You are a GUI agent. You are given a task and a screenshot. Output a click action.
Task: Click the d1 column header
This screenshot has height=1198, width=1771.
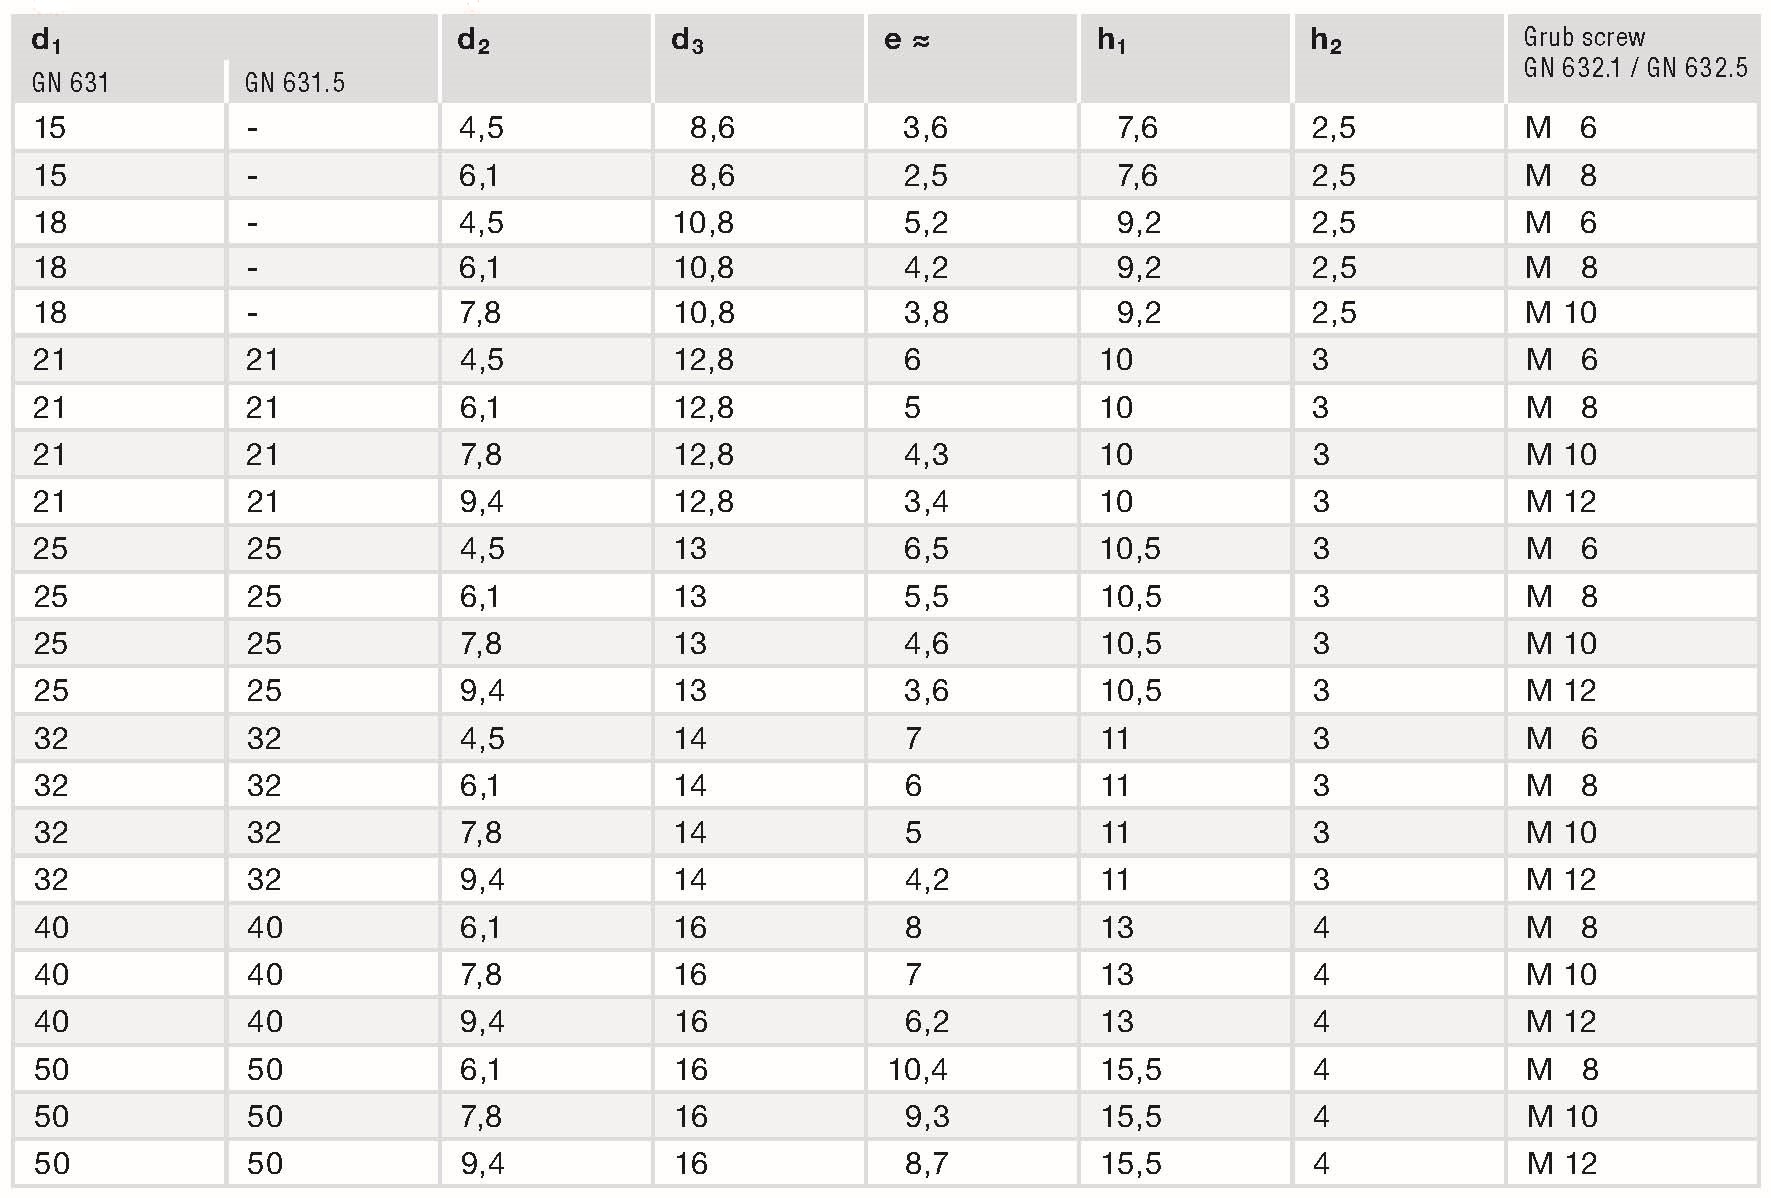click(x=47, y=40)
